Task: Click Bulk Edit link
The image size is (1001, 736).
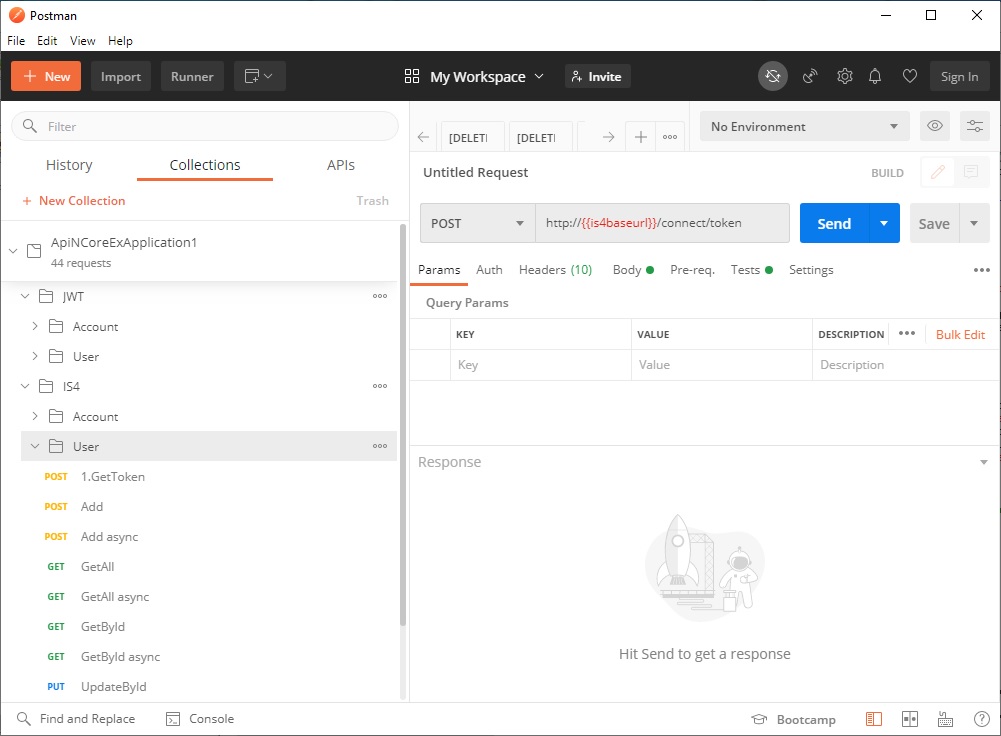Action: tap(960, 334)
